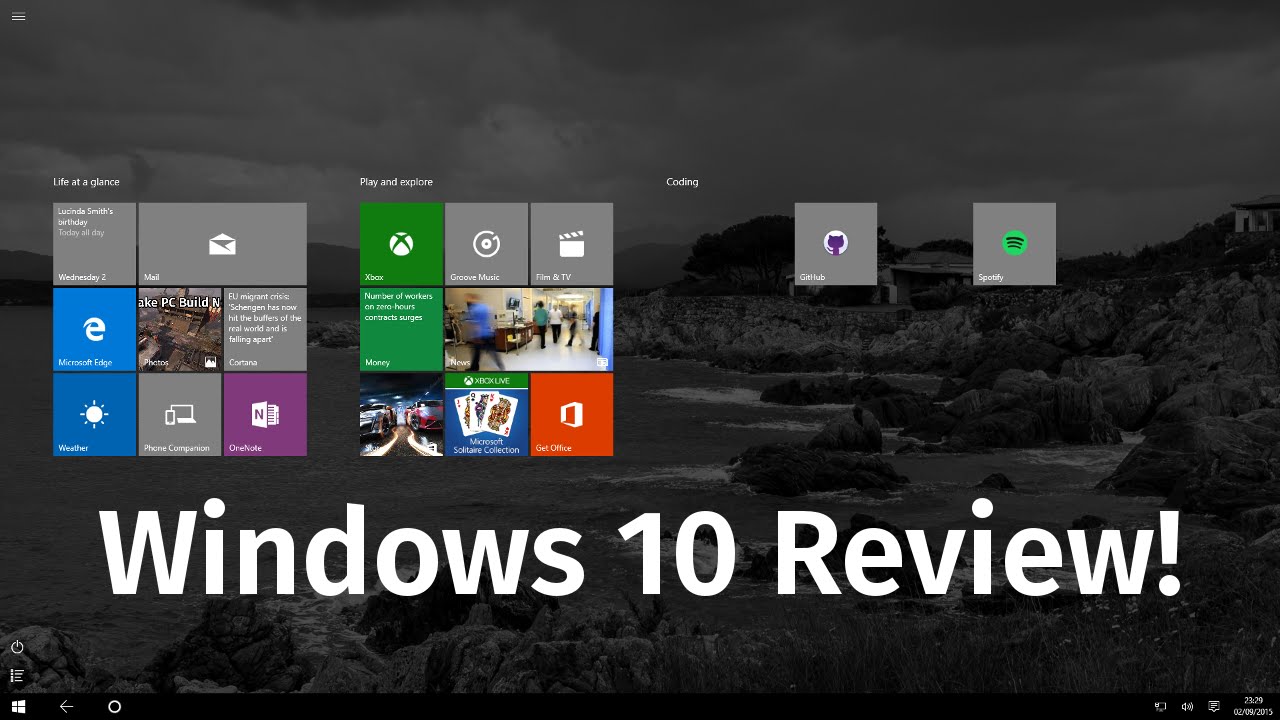Select the 'Life at a glance' group heading

tap(86, 182)
